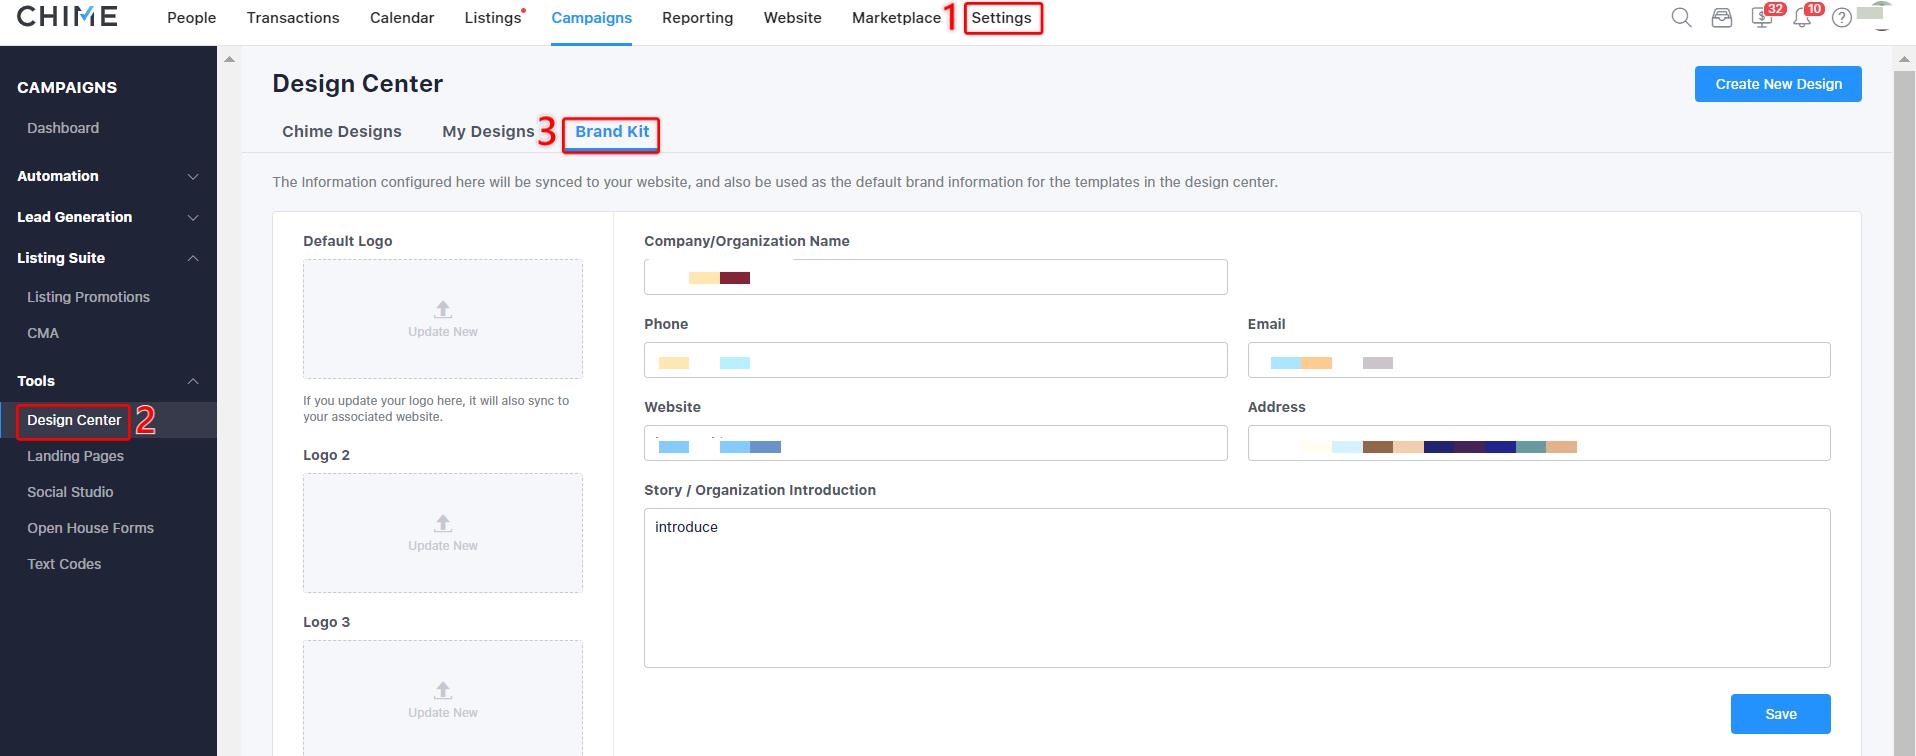
Task: Open the search magnifier icon
Action: point(1682,18)
